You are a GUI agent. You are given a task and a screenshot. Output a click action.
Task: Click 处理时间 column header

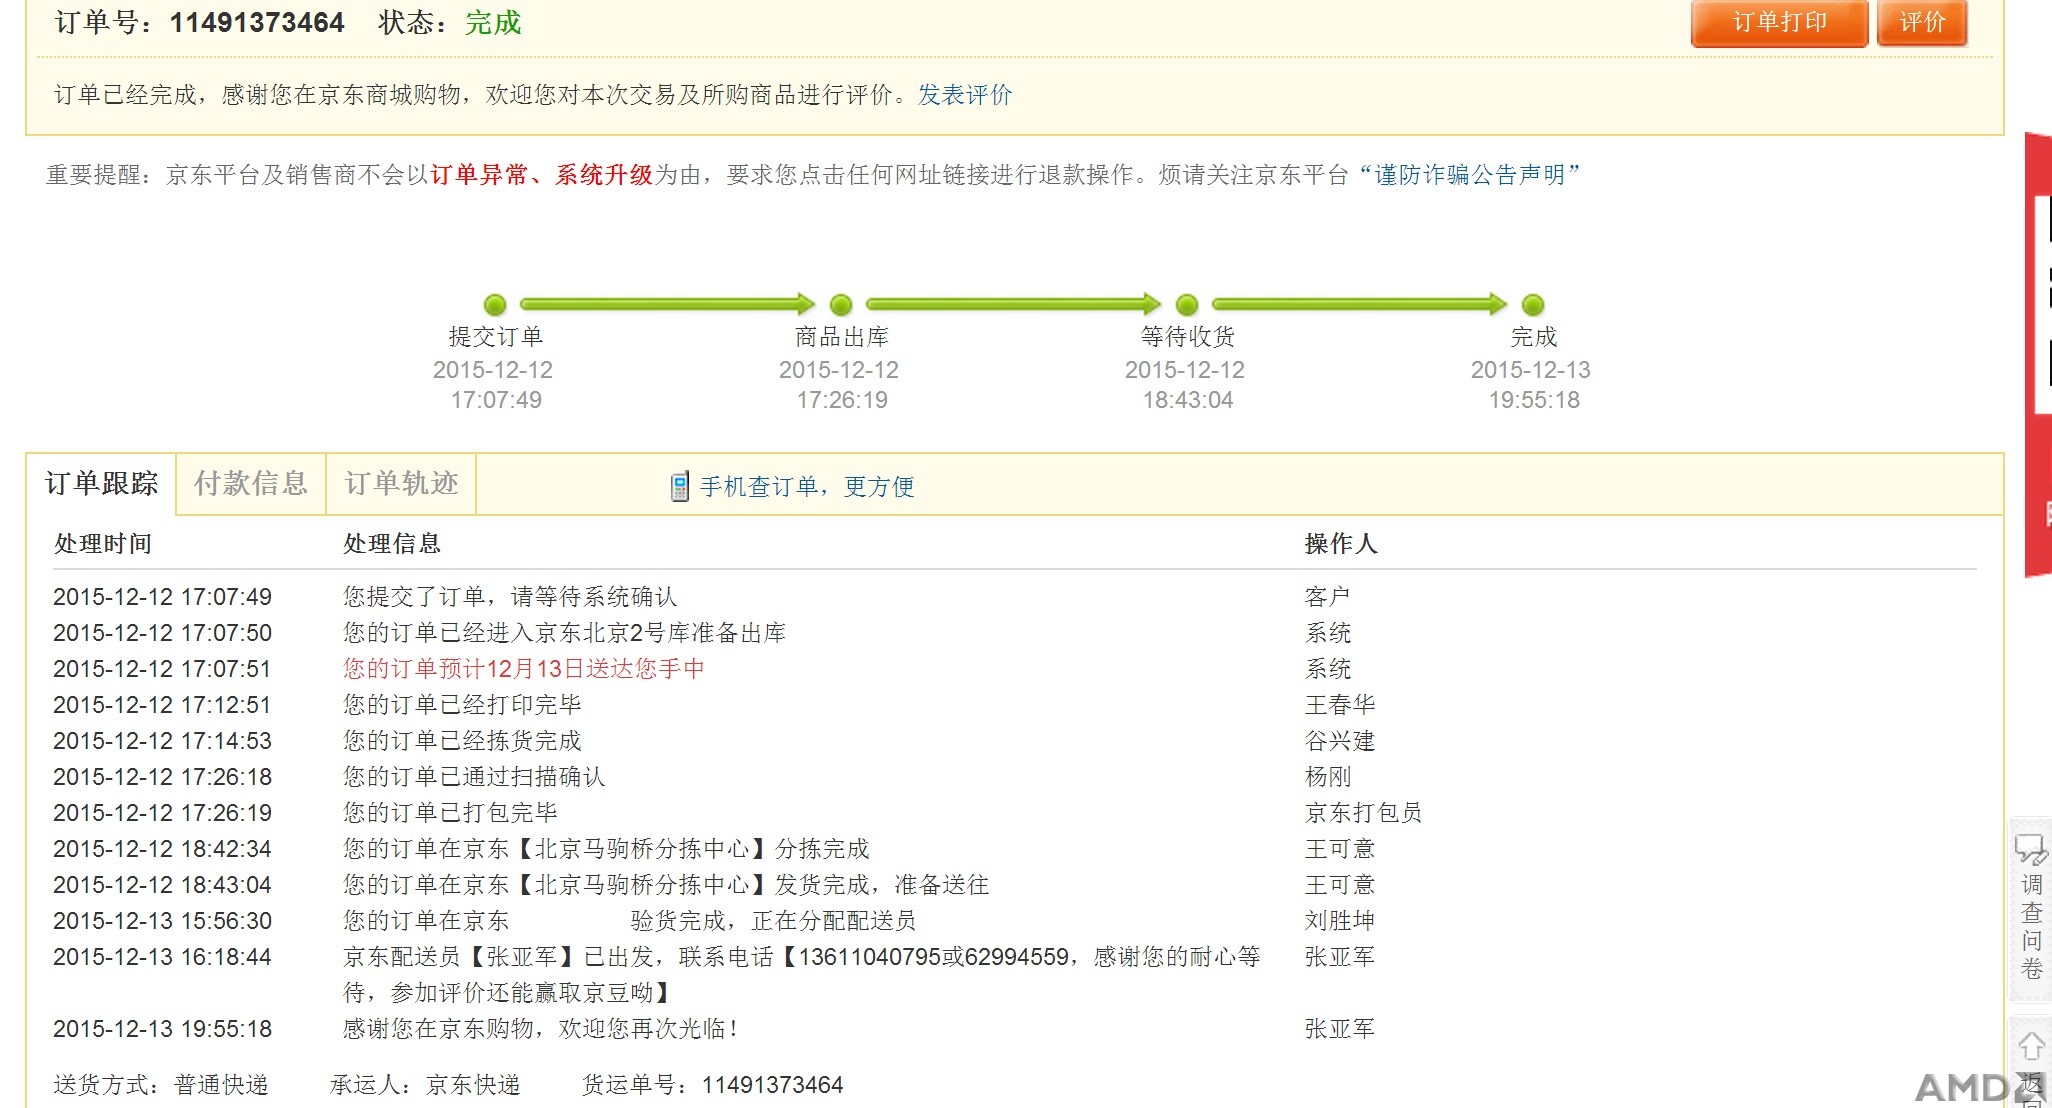click(102, 544)
